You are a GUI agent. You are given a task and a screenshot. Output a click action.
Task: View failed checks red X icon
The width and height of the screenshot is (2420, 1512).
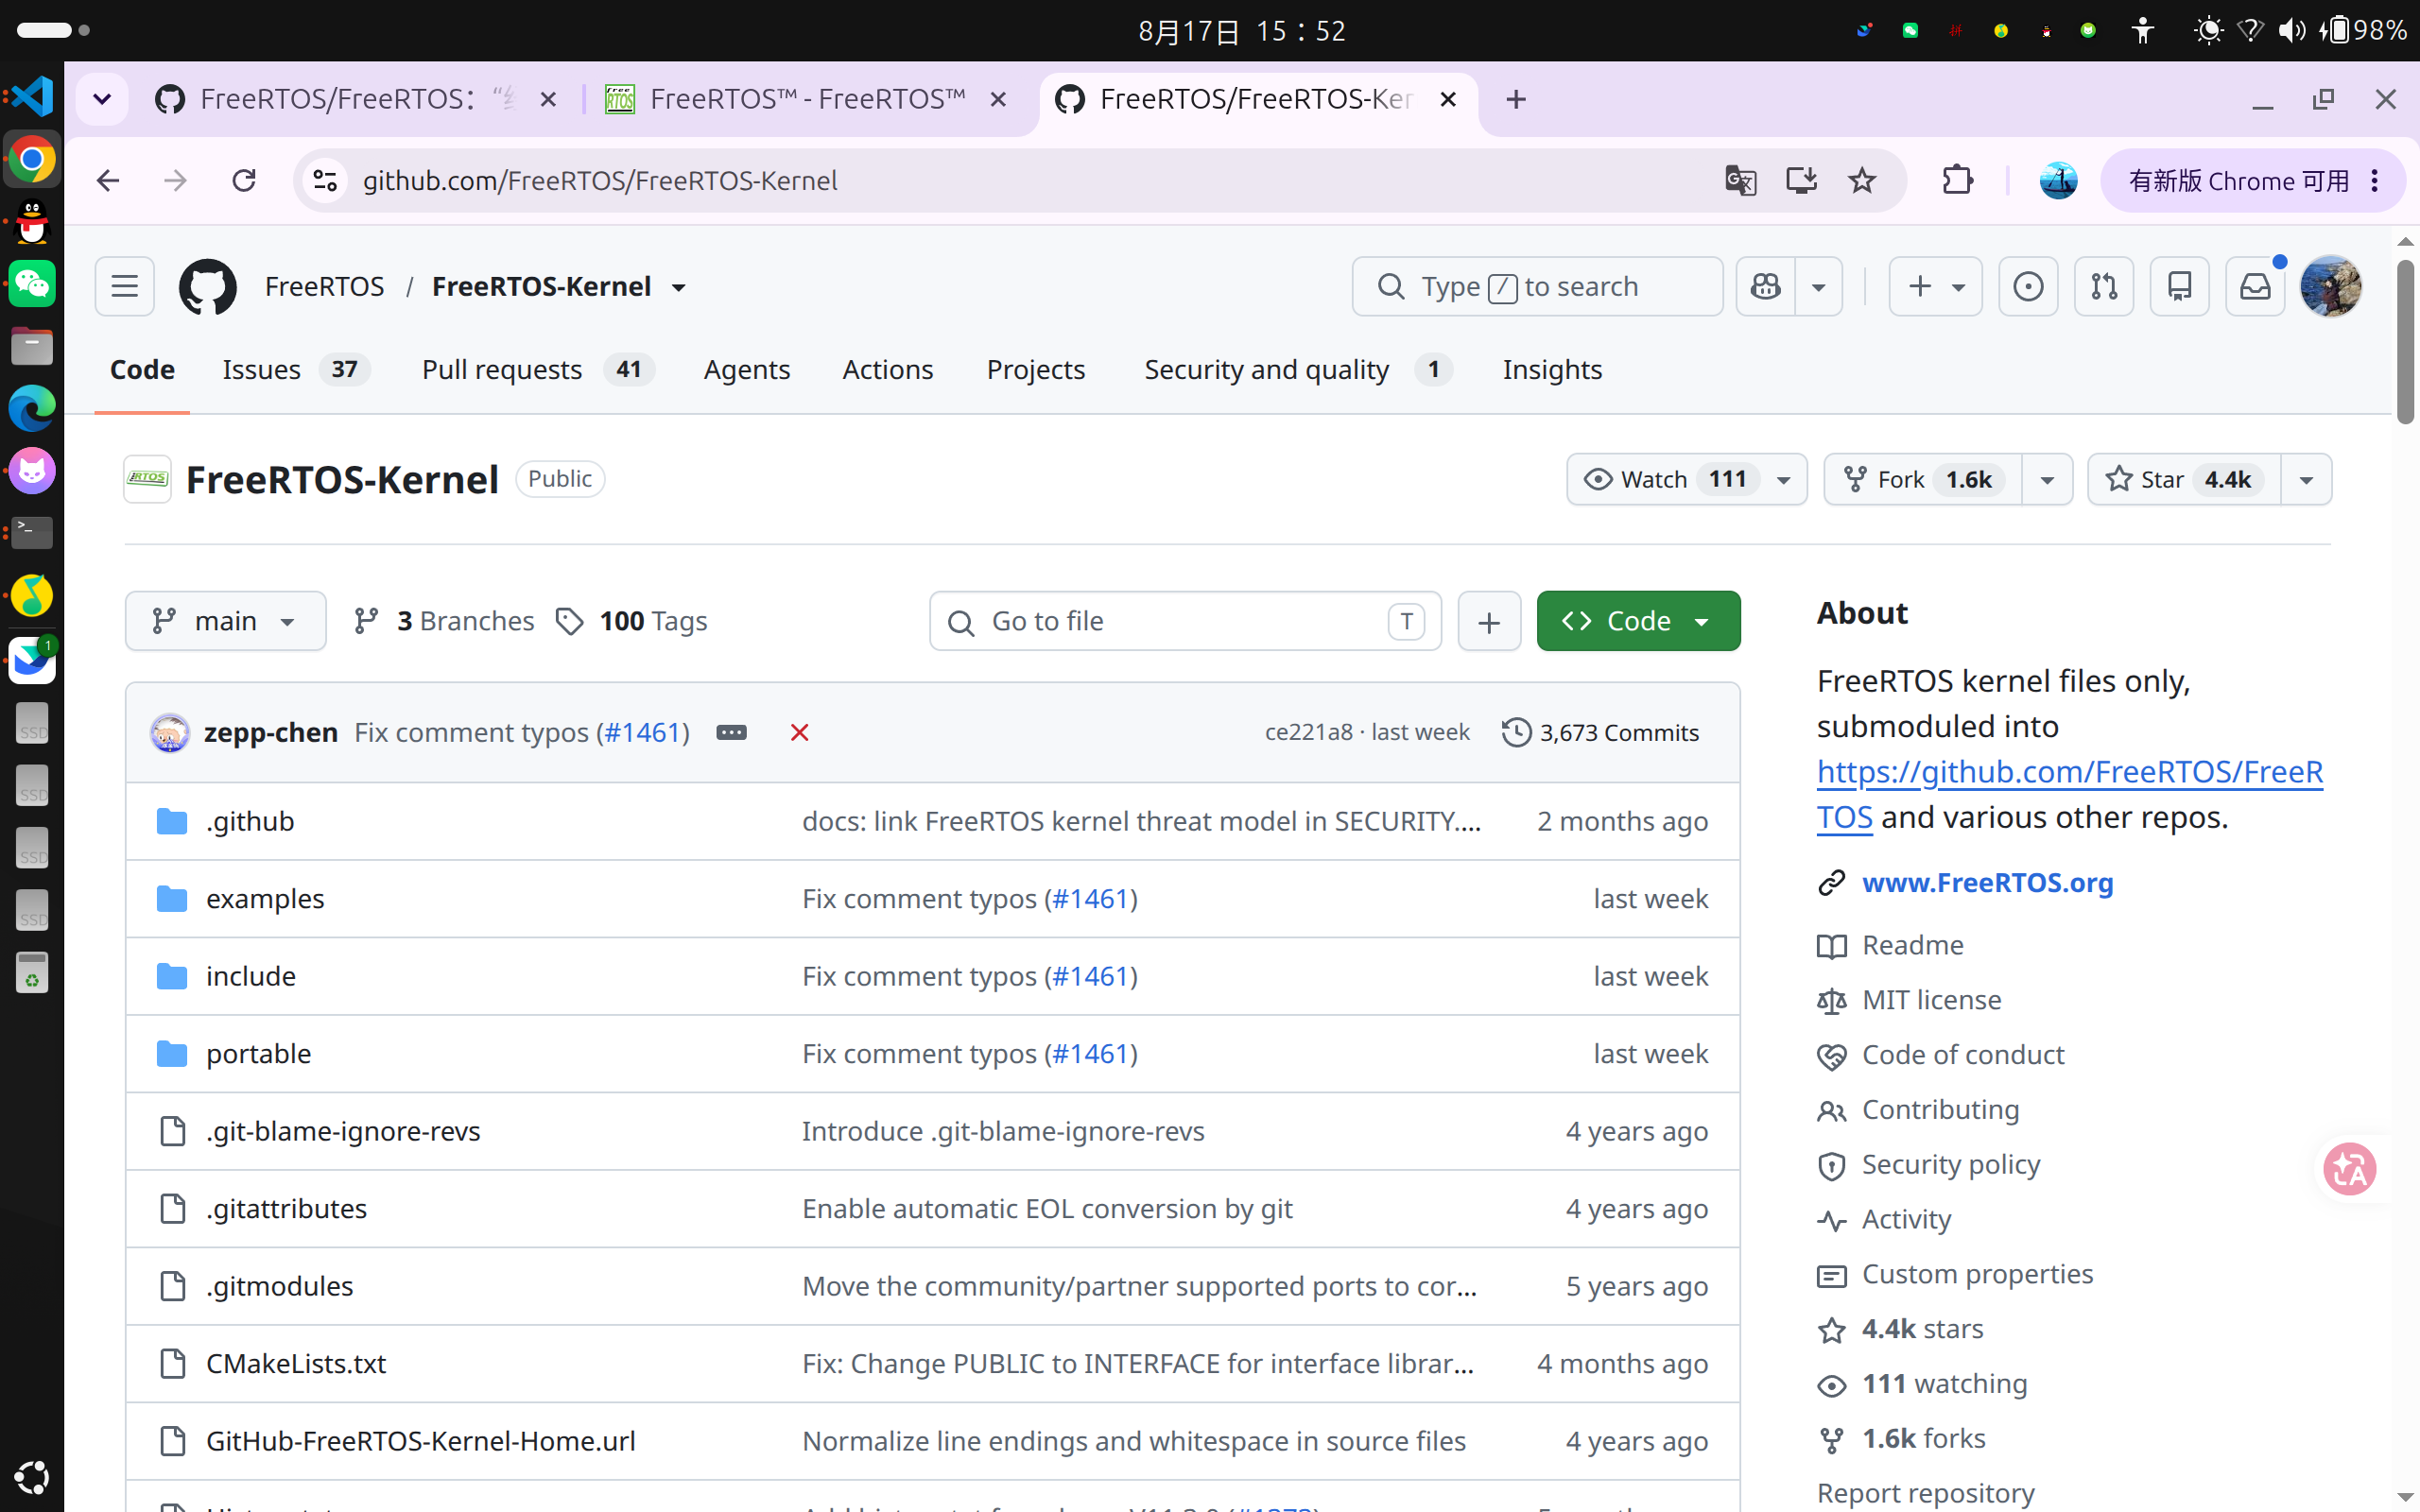[x=799, y=733]
